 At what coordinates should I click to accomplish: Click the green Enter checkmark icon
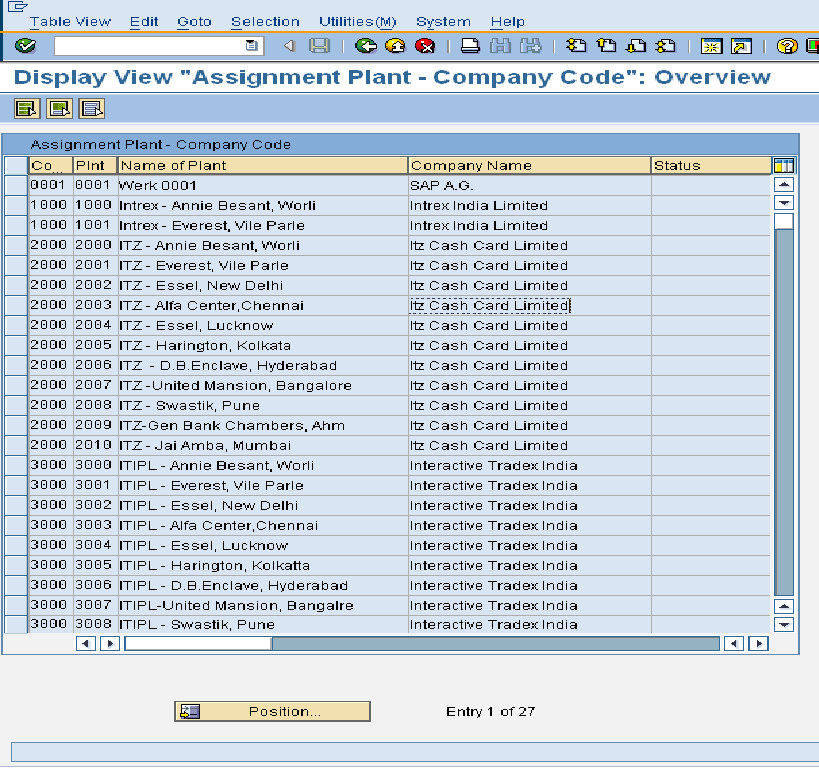(x=25, y=46)
